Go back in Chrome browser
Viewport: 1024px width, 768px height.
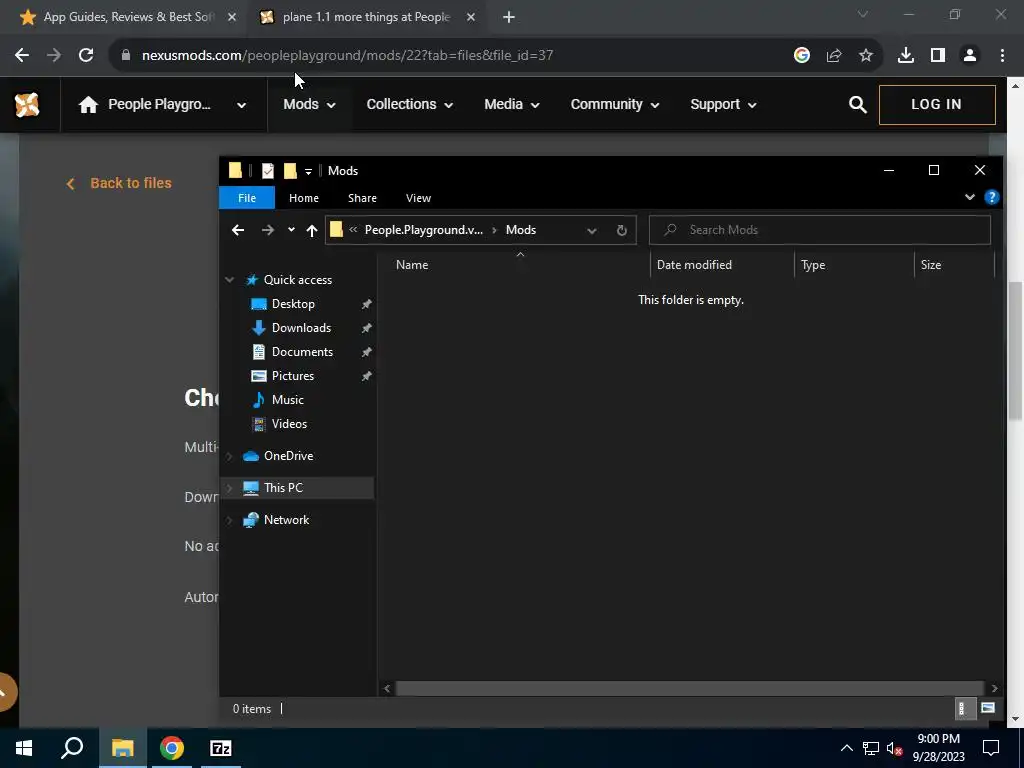22,55
